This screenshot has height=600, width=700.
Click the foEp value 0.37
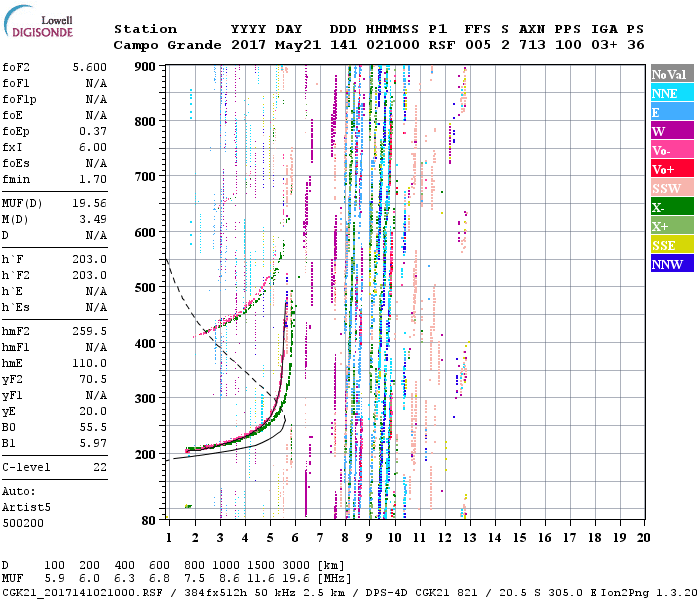coord(93,131)
